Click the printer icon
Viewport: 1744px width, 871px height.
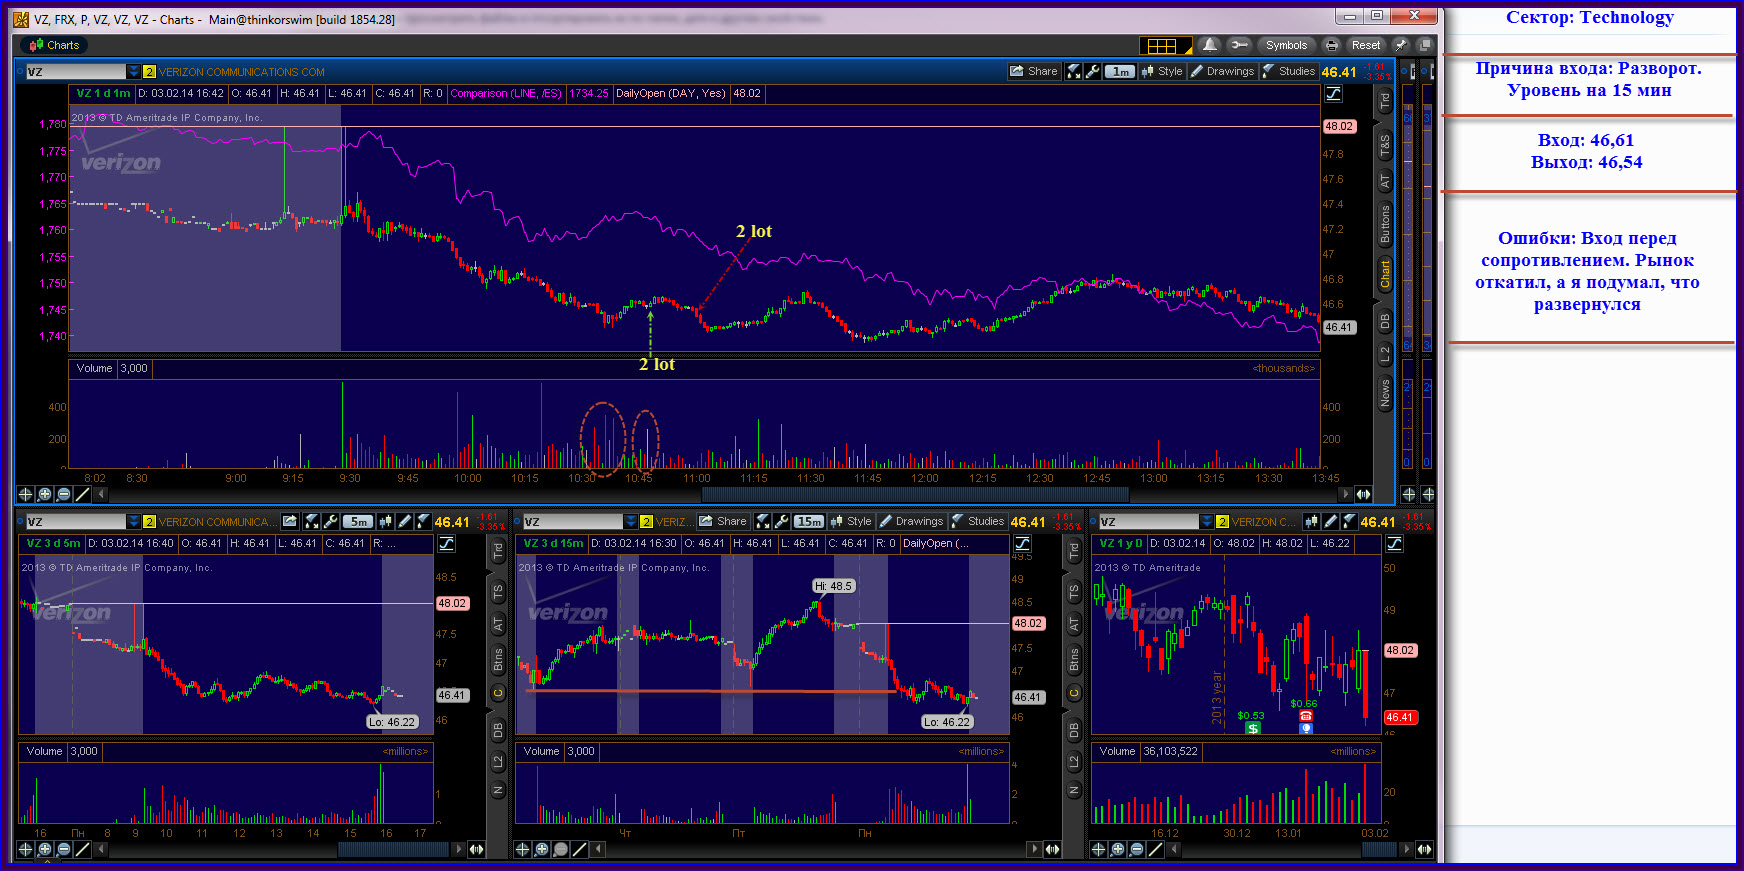pos(1331,45)
